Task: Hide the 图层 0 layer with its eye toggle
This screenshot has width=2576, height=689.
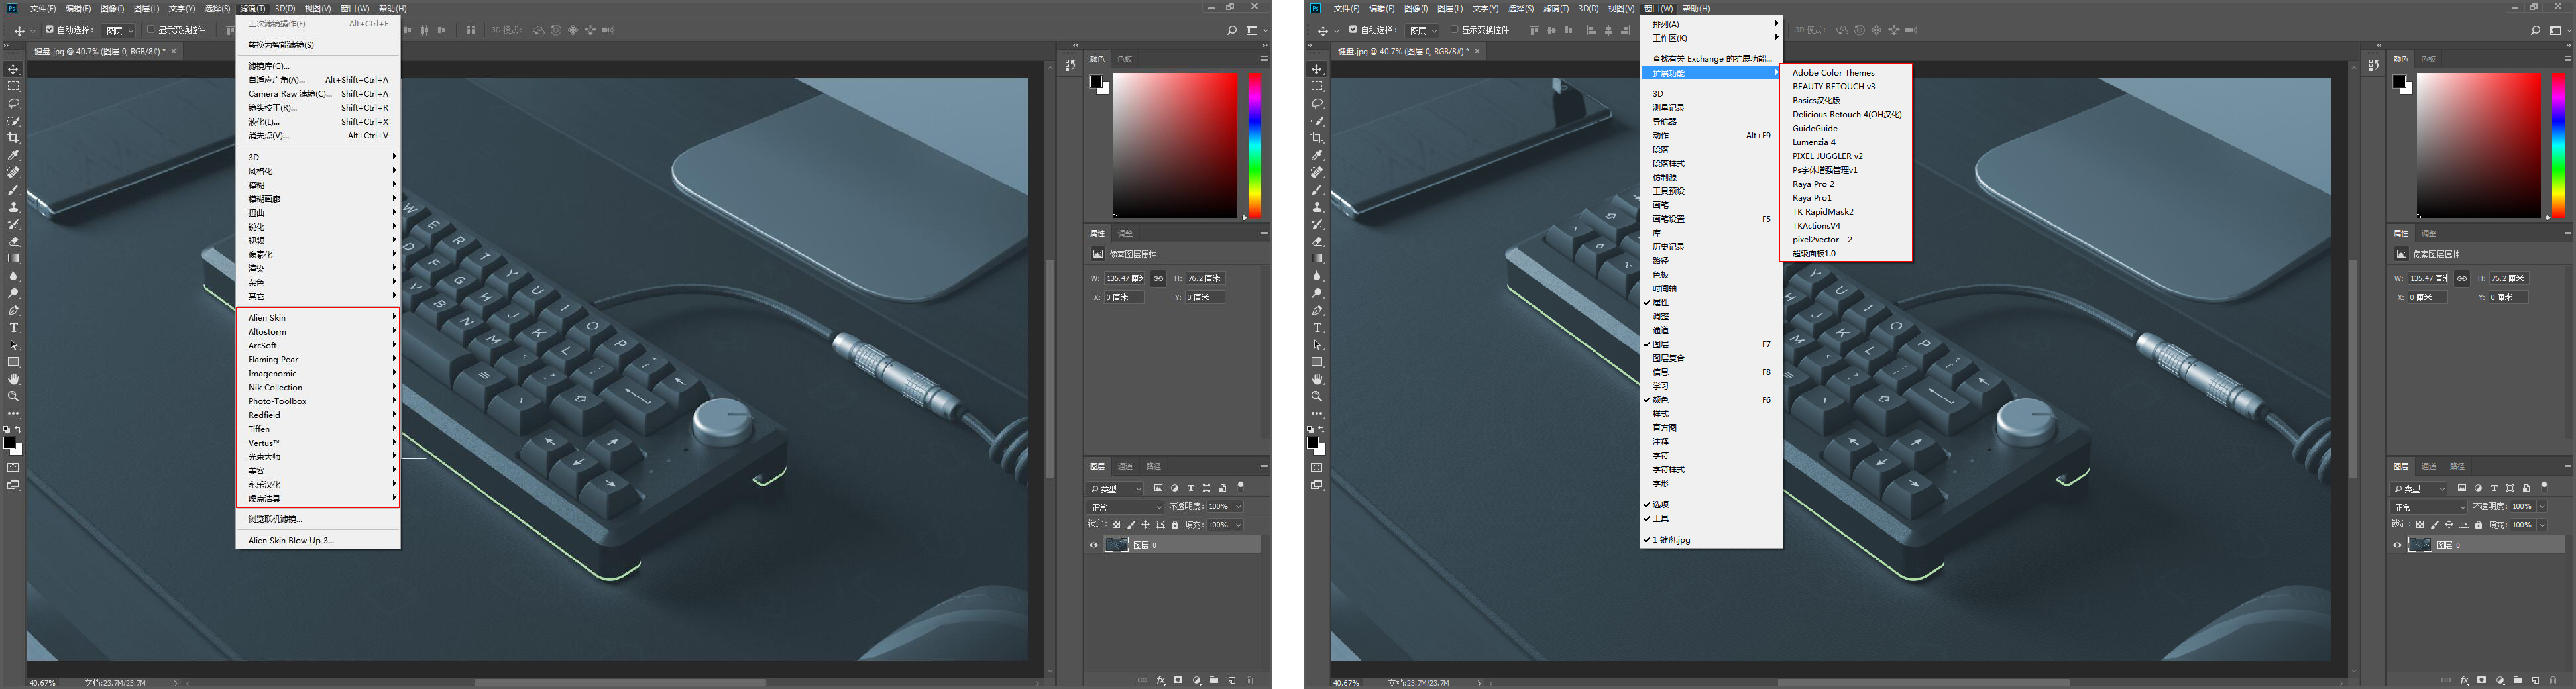Action: tap(1093, 544)
